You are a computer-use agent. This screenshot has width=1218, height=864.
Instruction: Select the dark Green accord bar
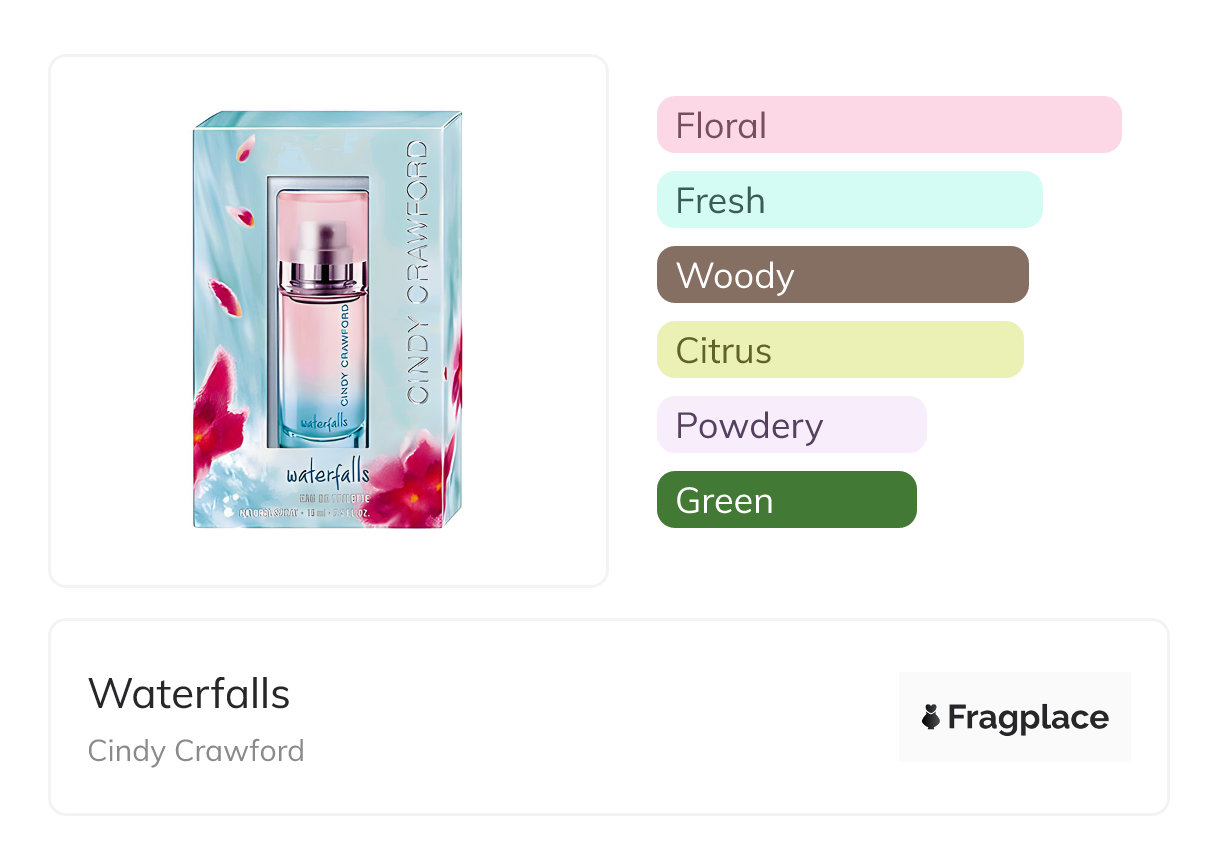pos(786,500)
